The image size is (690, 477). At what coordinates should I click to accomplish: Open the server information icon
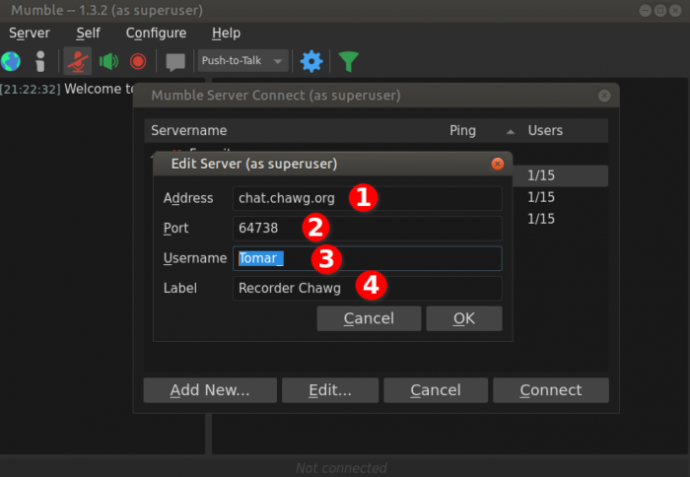click(40, 61)
